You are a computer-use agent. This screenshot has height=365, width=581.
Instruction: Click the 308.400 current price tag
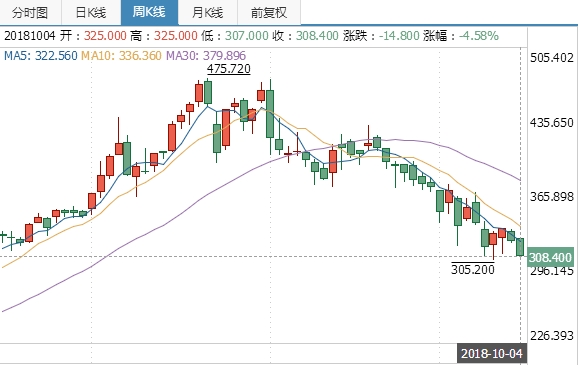click(x=550, y=257)
